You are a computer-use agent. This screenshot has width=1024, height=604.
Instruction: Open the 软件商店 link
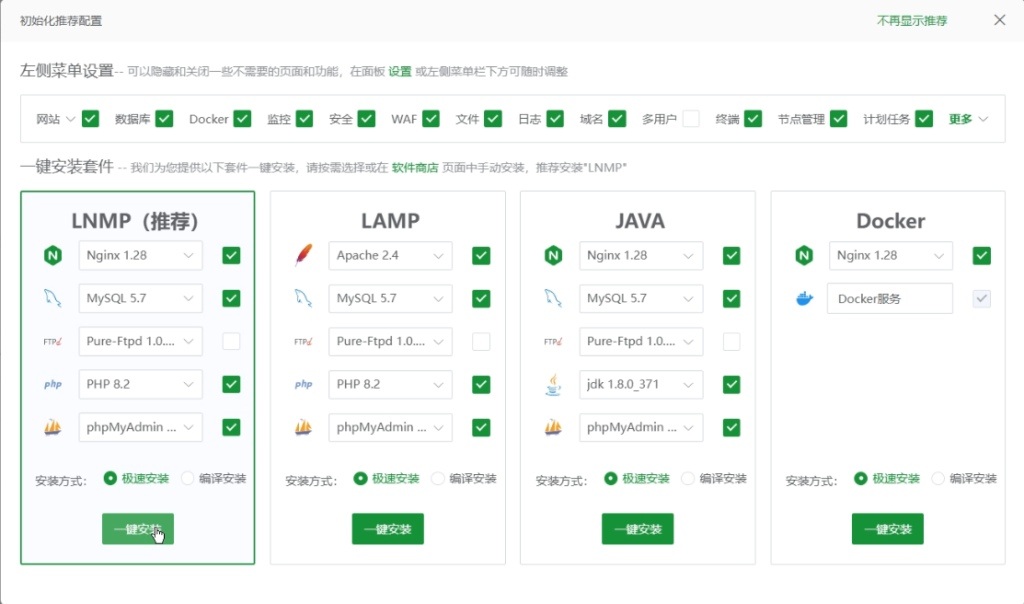click(x=414, y=168)
